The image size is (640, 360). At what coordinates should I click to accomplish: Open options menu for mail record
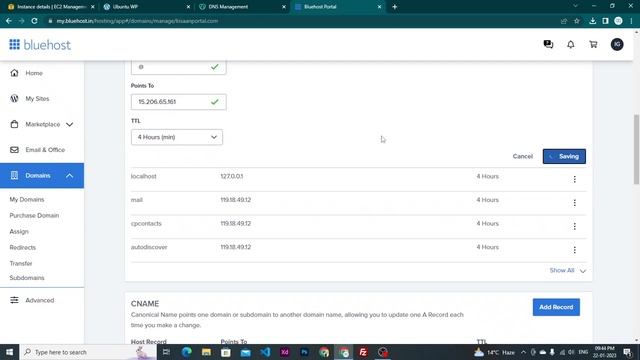pyautogui.click(x=574, y=203)
